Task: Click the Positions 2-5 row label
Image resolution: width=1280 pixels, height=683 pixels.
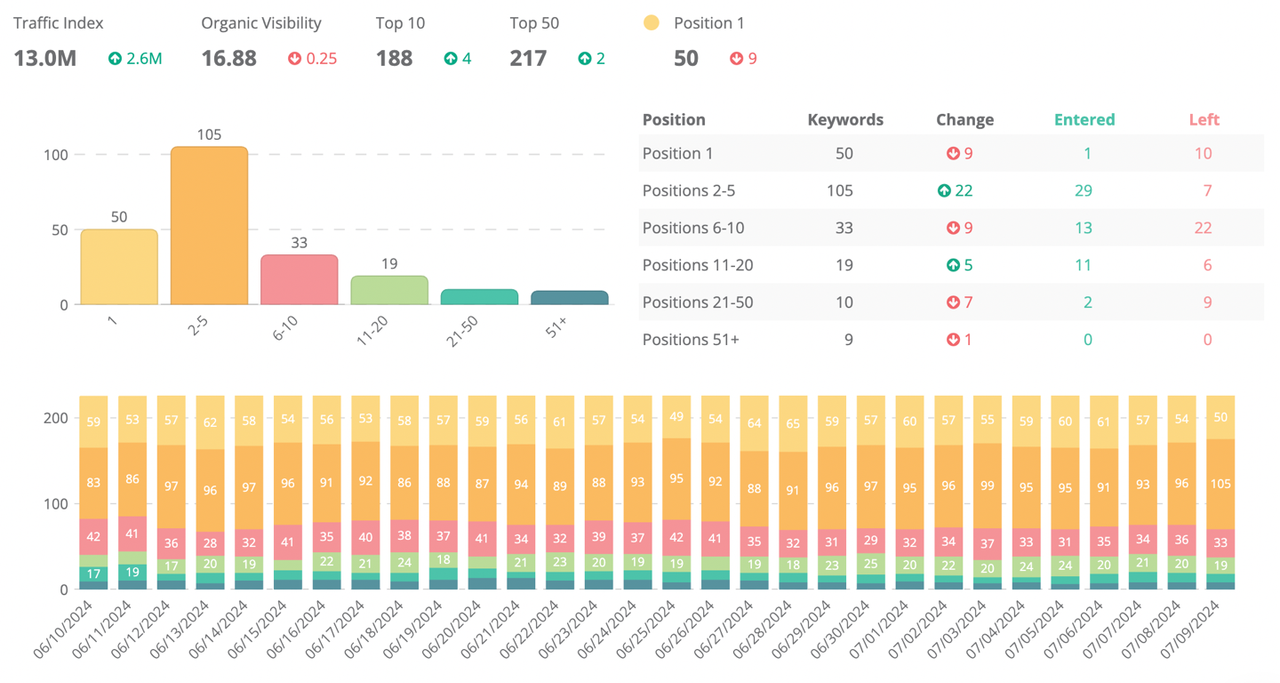Action: click(688, 191)
